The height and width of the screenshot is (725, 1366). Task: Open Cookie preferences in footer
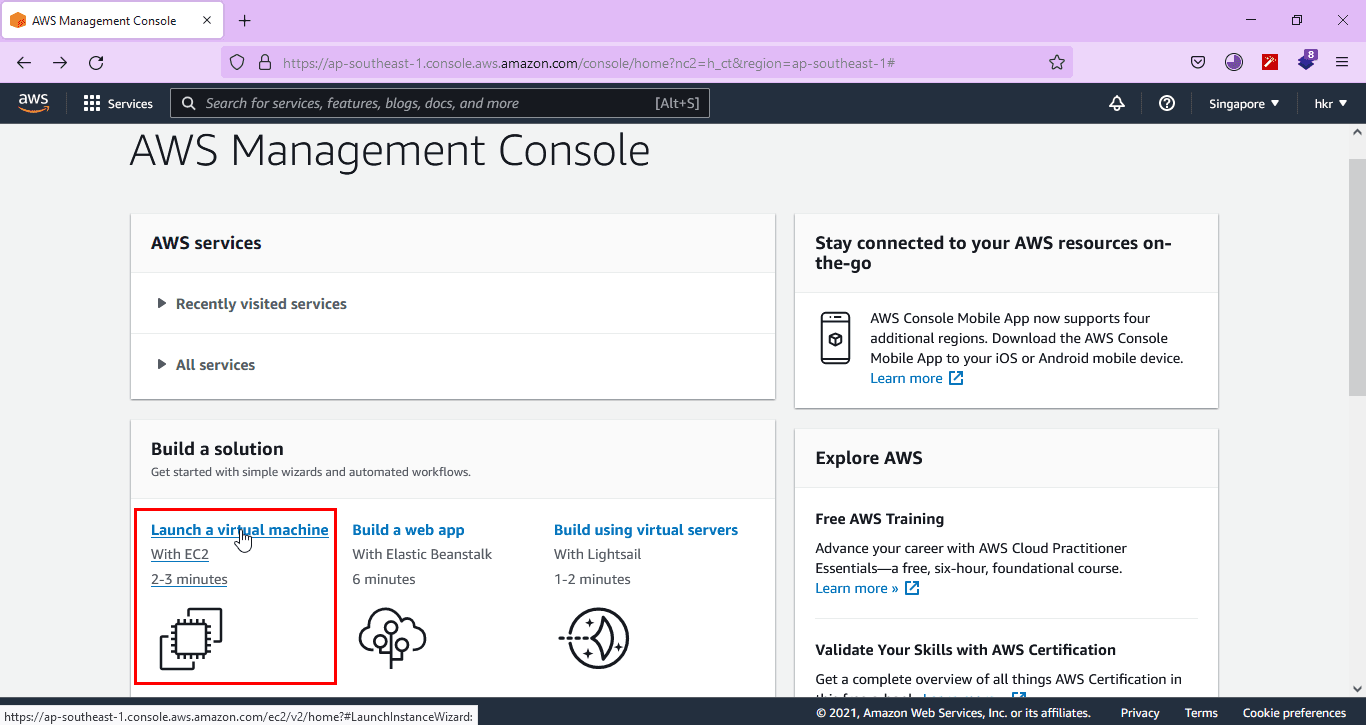pyautogui.click(x=1294, y=713)
